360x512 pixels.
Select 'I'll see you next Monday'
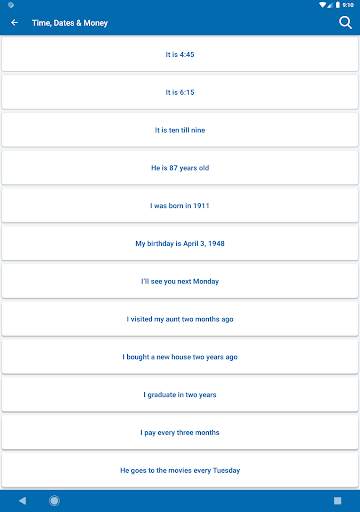tap(180, 281)
